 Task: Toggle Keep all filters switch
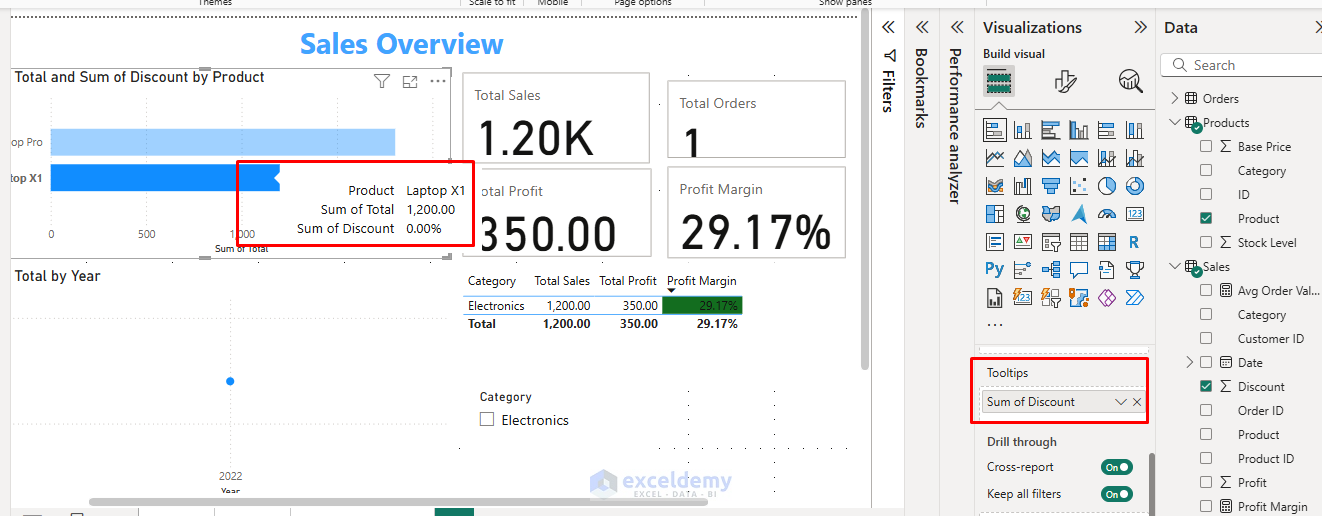[1117, 494]
